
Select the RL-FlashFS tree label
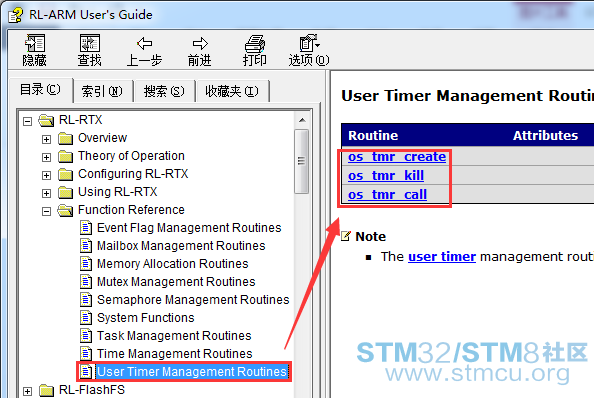click(92, 390)
